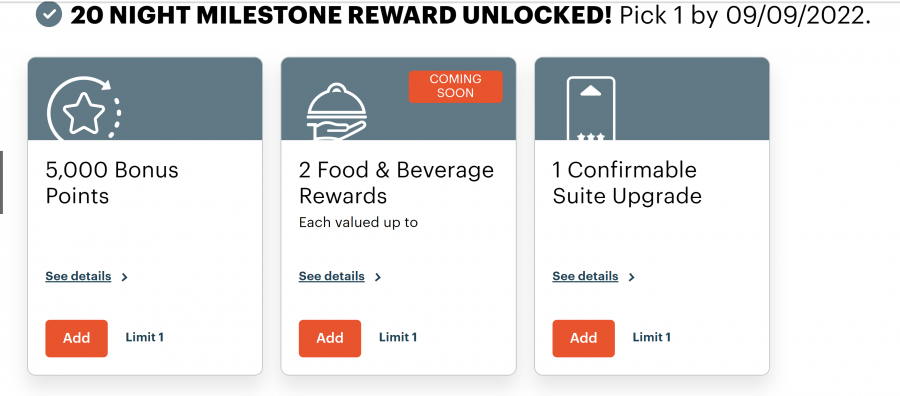
Task: Click Limit 1 label on Suite Upgrade card
Action: point(651,337)
